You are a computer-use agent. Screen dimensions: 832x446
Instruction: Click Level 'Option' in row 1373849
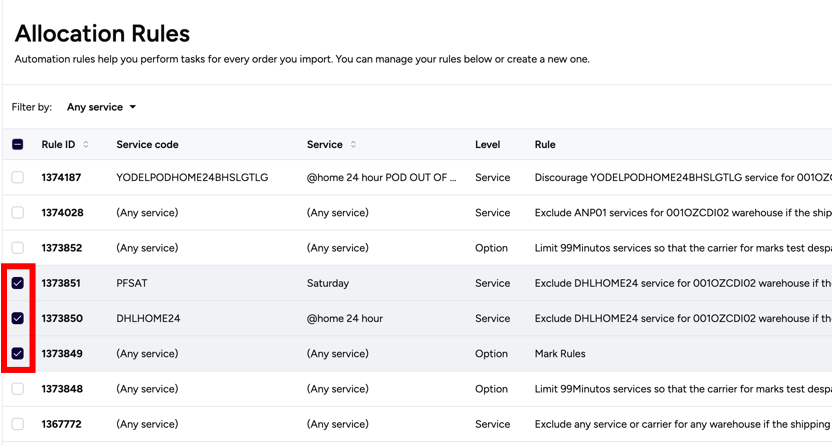click(491, 354)
